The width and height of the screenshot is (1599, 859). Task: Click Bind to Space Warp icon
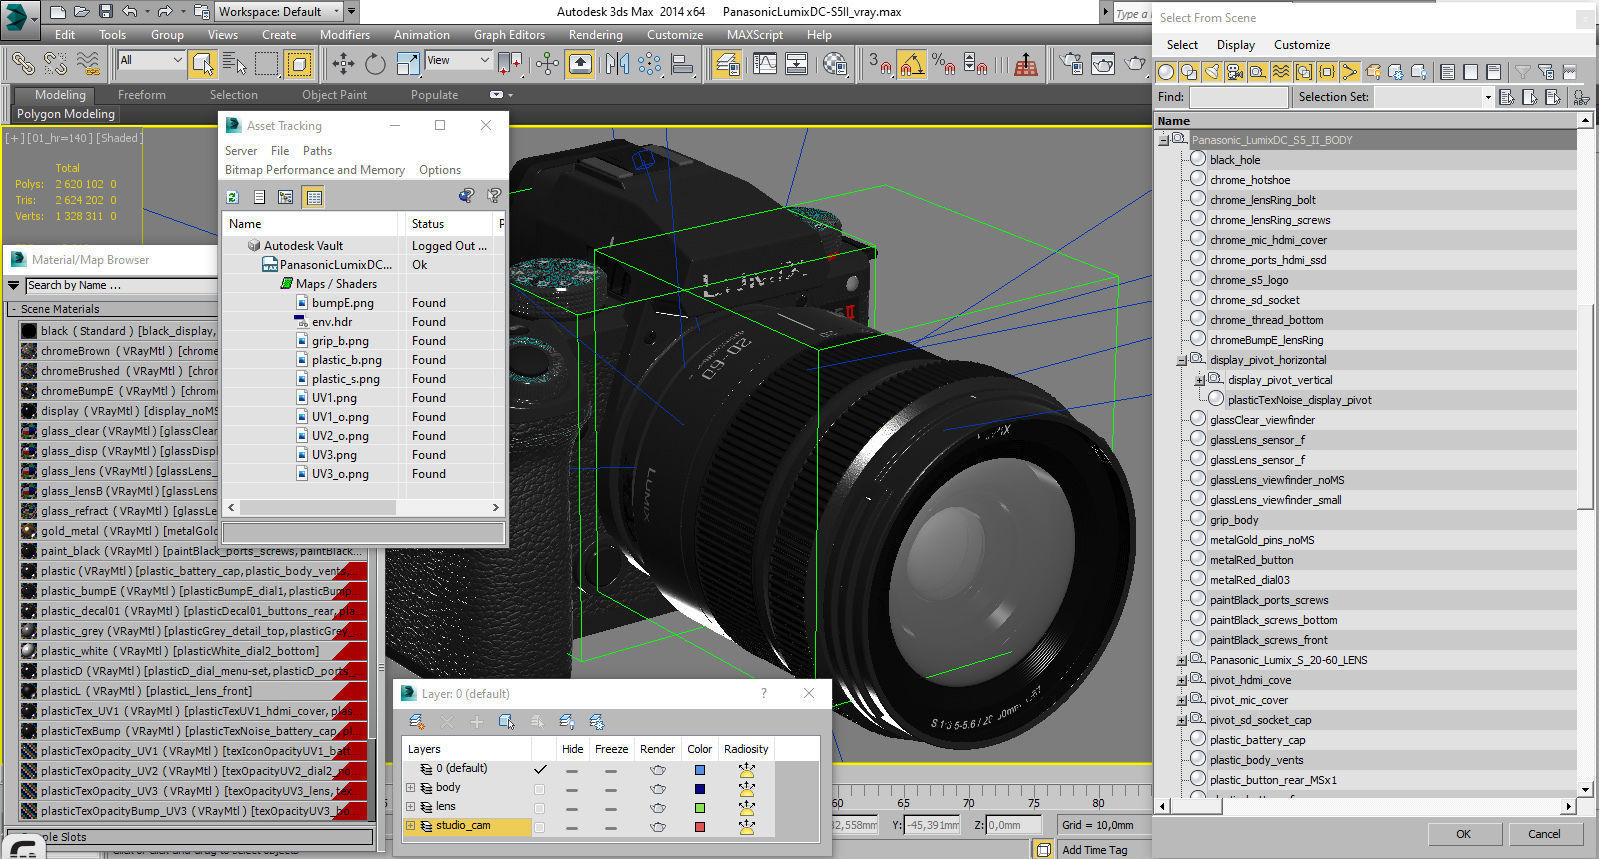coord(88,64)
